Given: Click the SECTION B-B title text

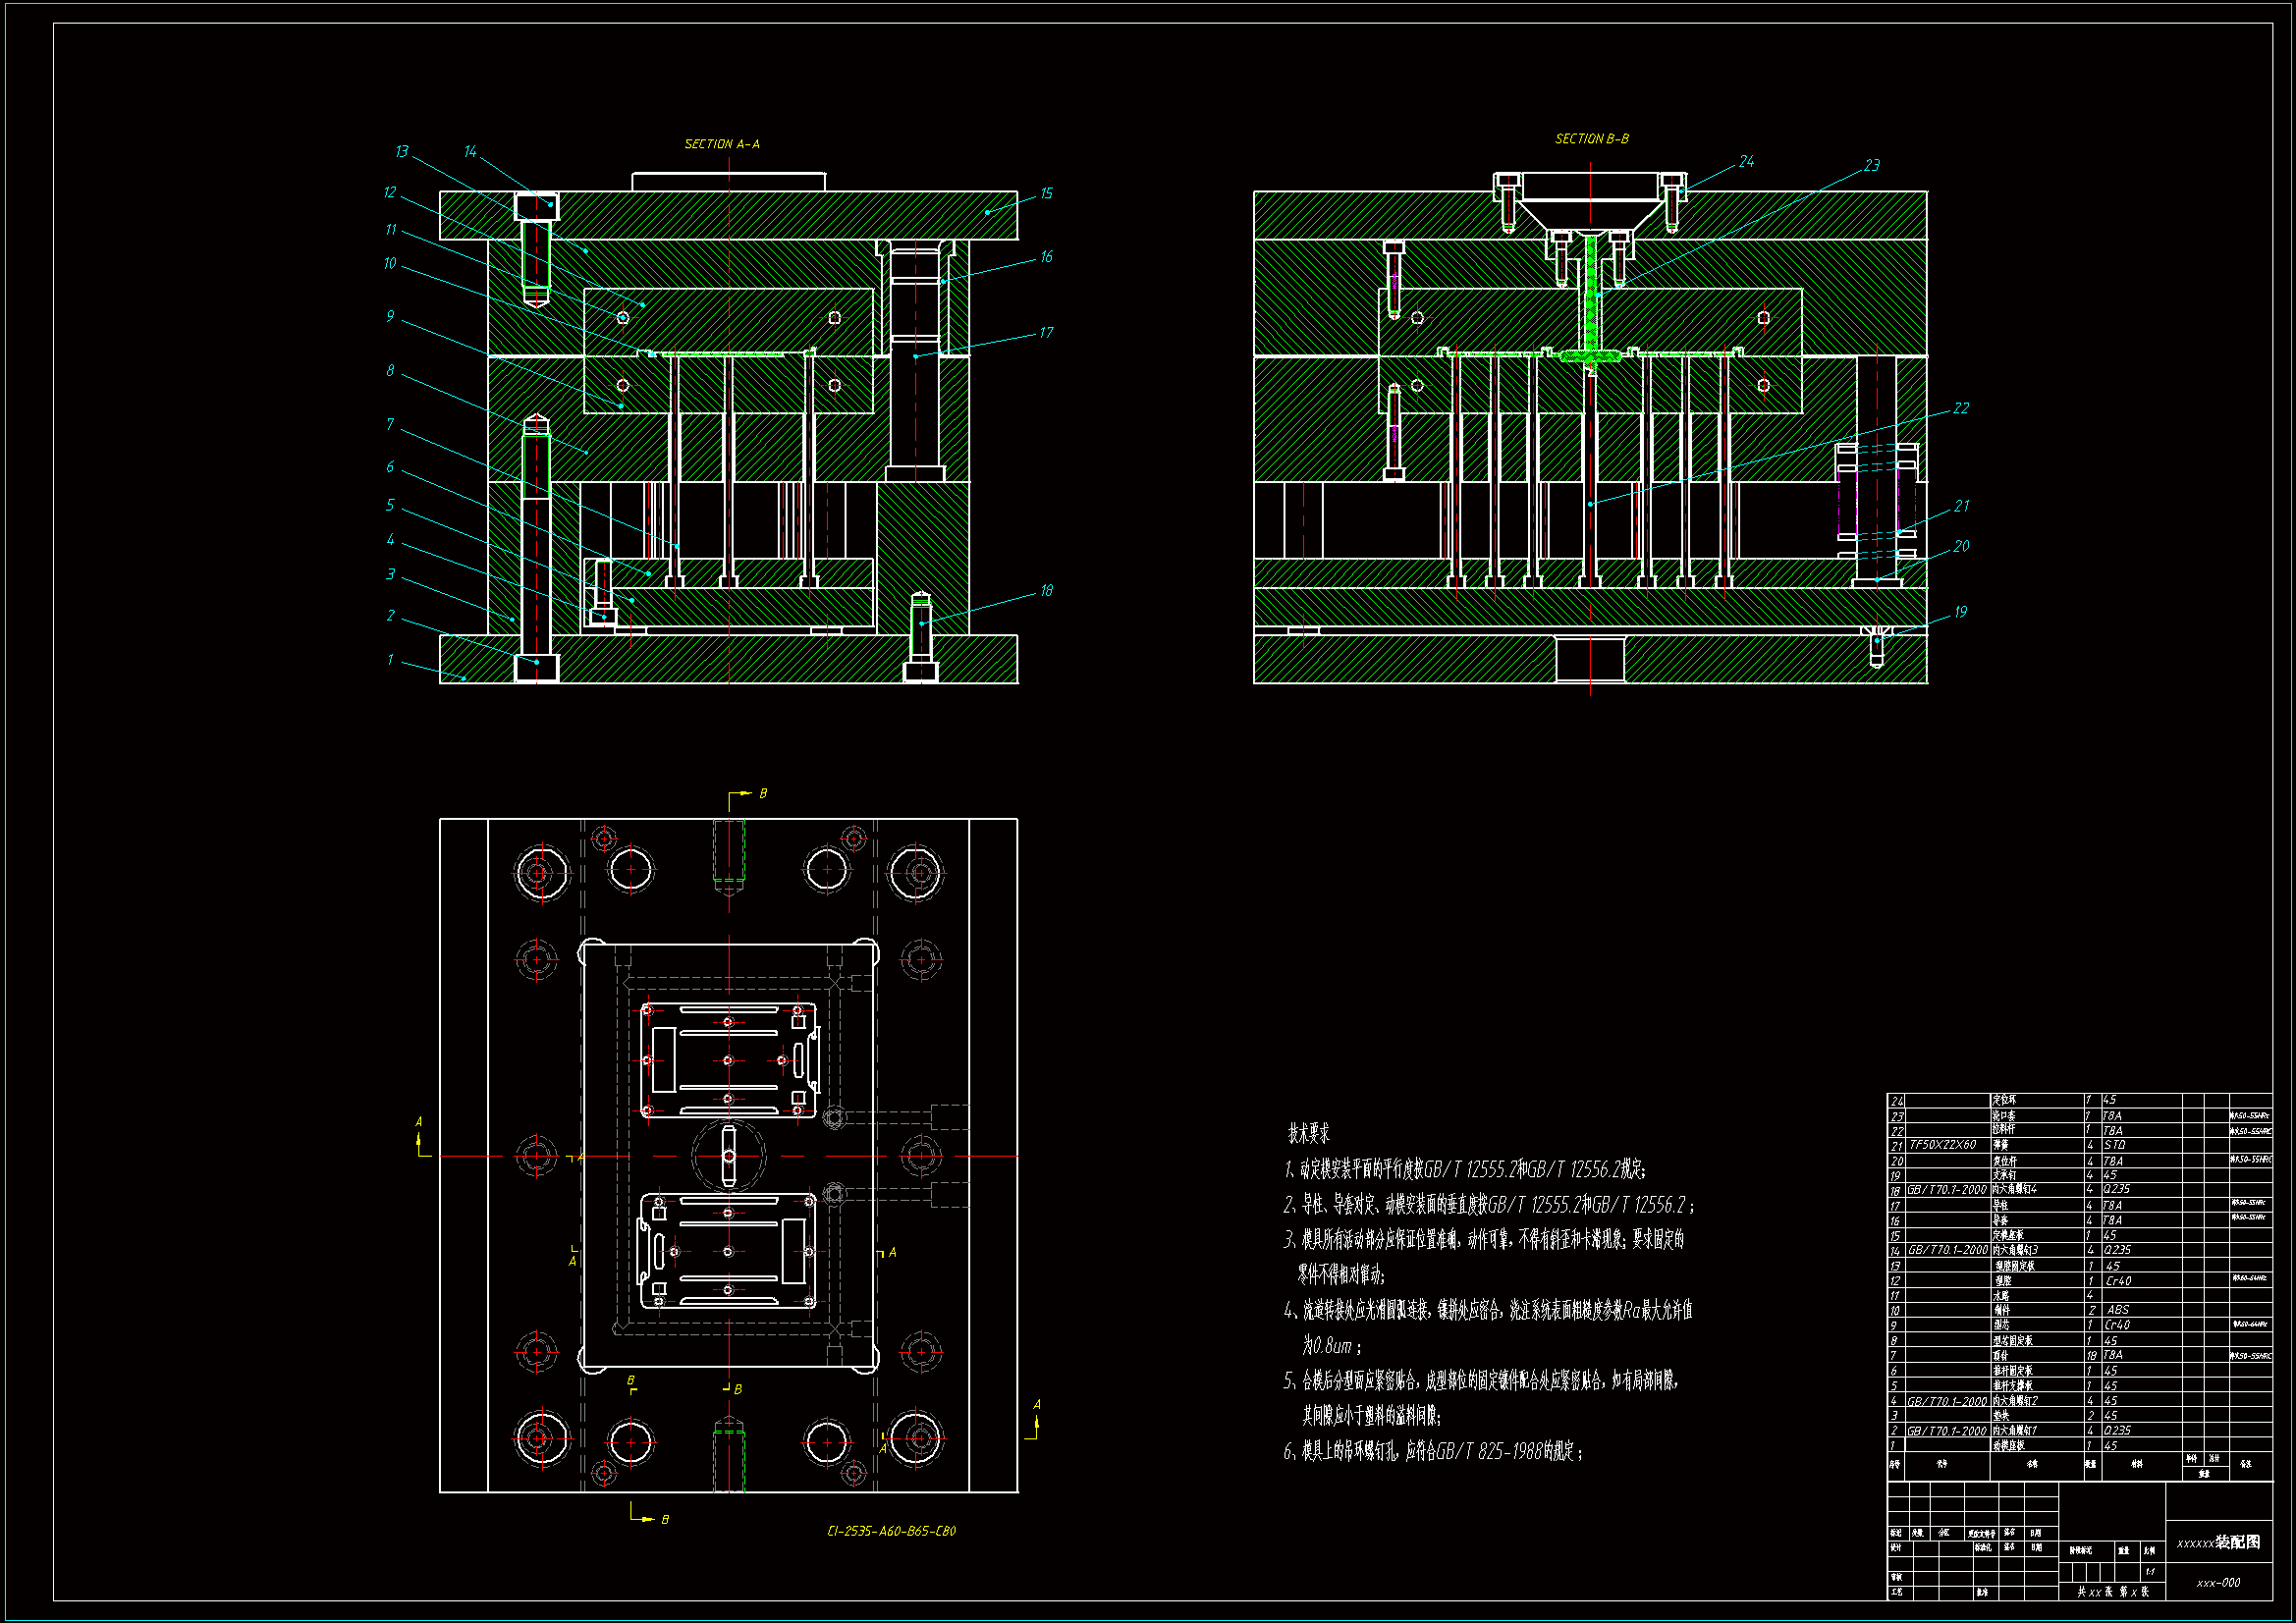Looking at the screenshot, I should pos(1591,139).
